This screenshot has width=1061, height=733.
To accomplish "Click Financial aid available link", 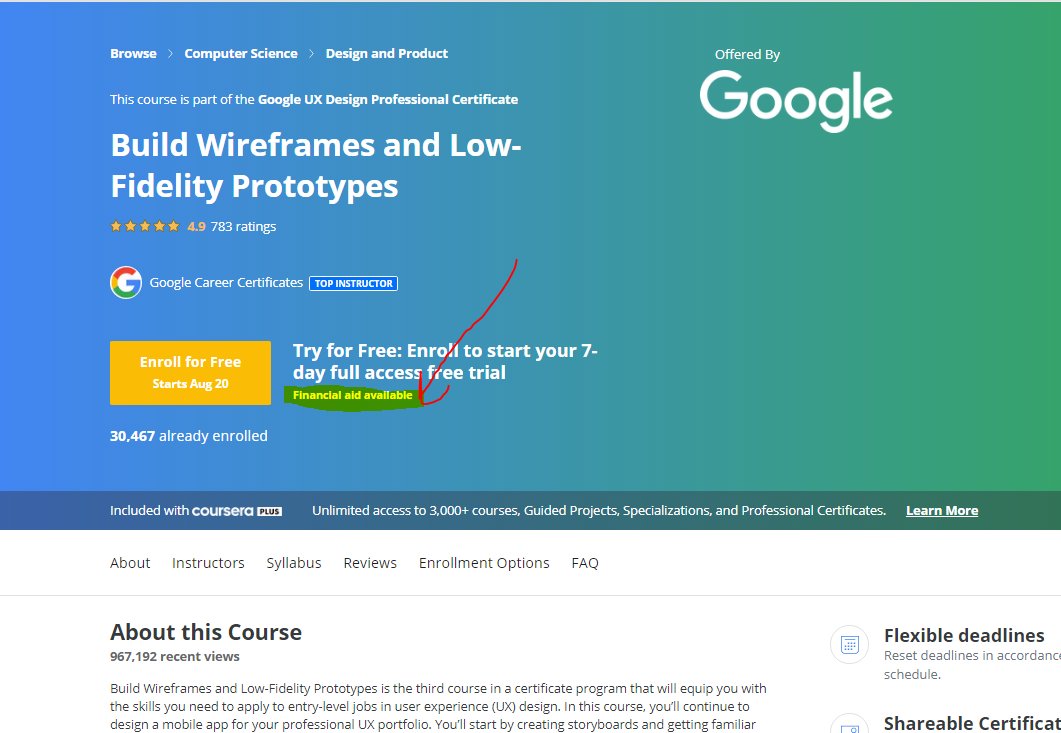I will tap(353, 395).
